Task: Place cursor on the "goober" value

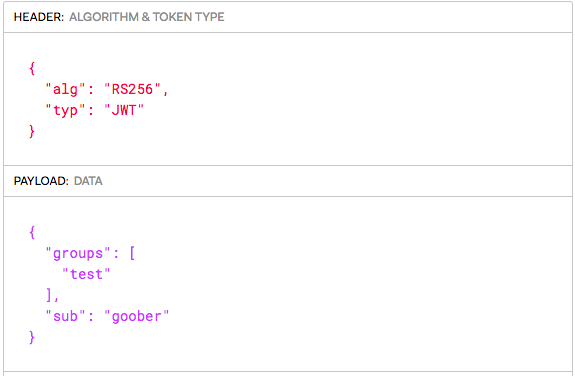Action: click(x=136, y=316)
